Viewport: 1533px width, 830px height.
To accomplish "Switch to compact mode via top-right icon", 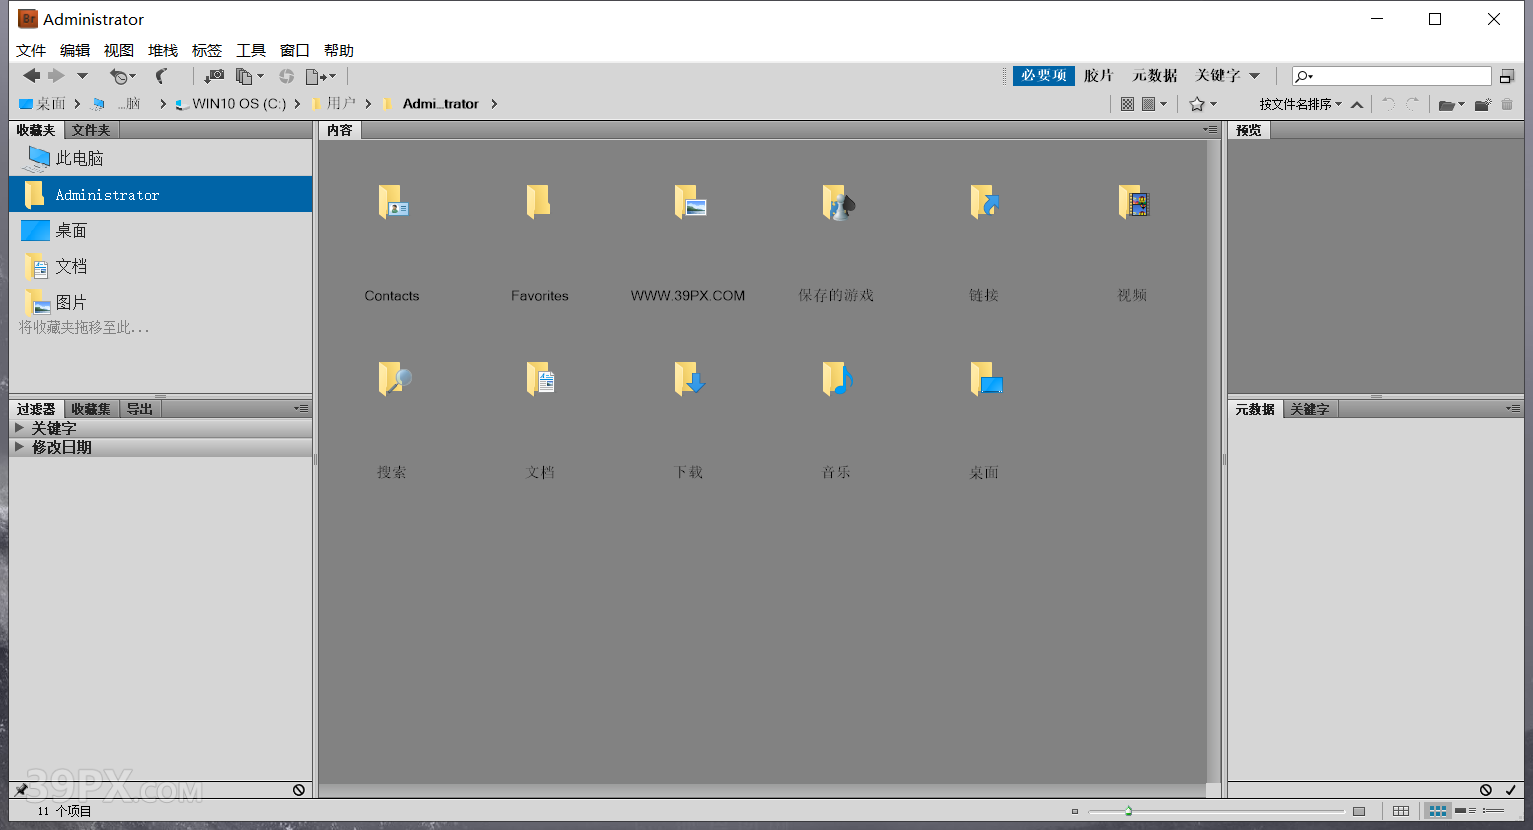I will 1507,76.
